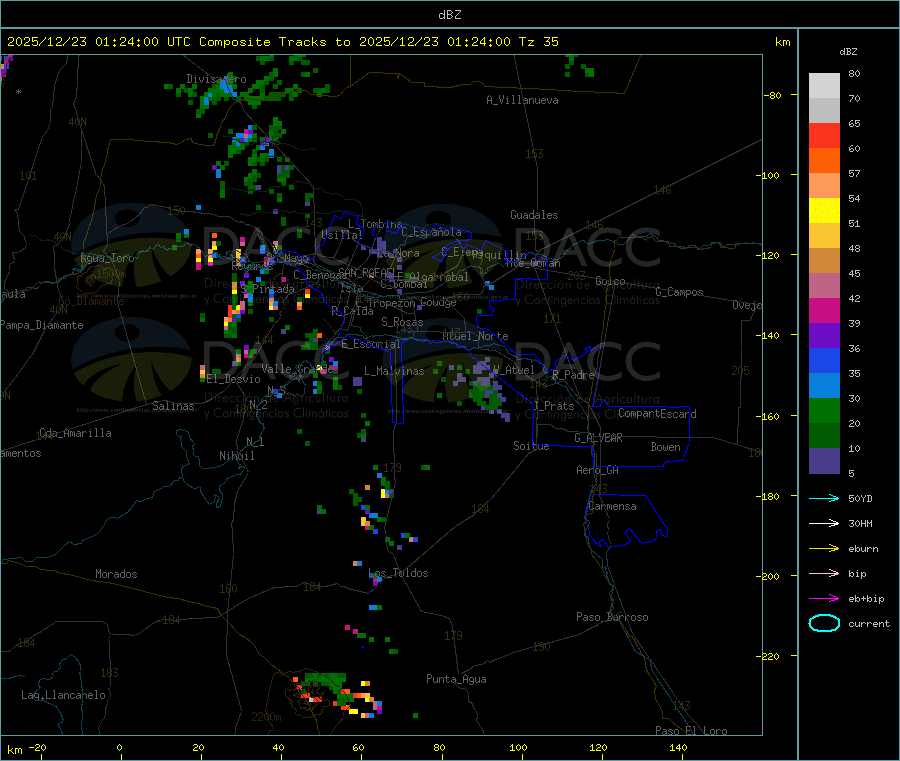900x761 pixels.
Task: Click the Los_Toldos label
Action: coord(398,573)
